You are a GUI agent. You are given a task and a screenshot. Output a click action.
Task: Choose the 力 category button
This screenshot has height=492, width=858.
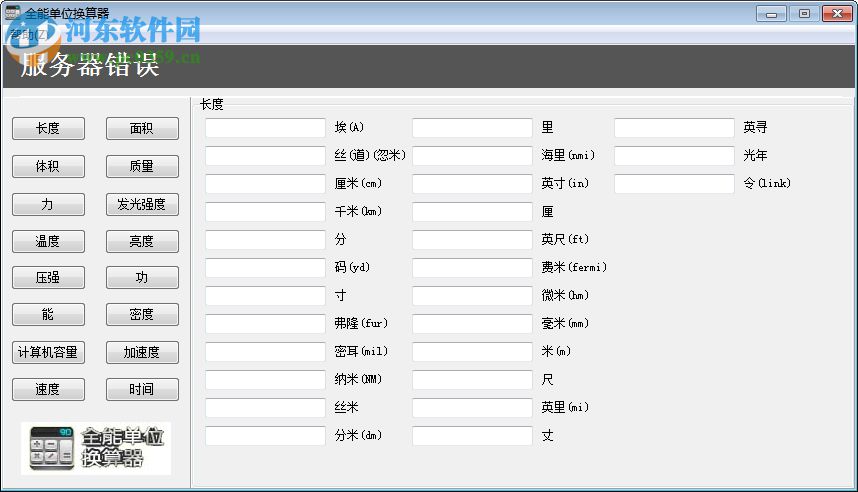48,205
